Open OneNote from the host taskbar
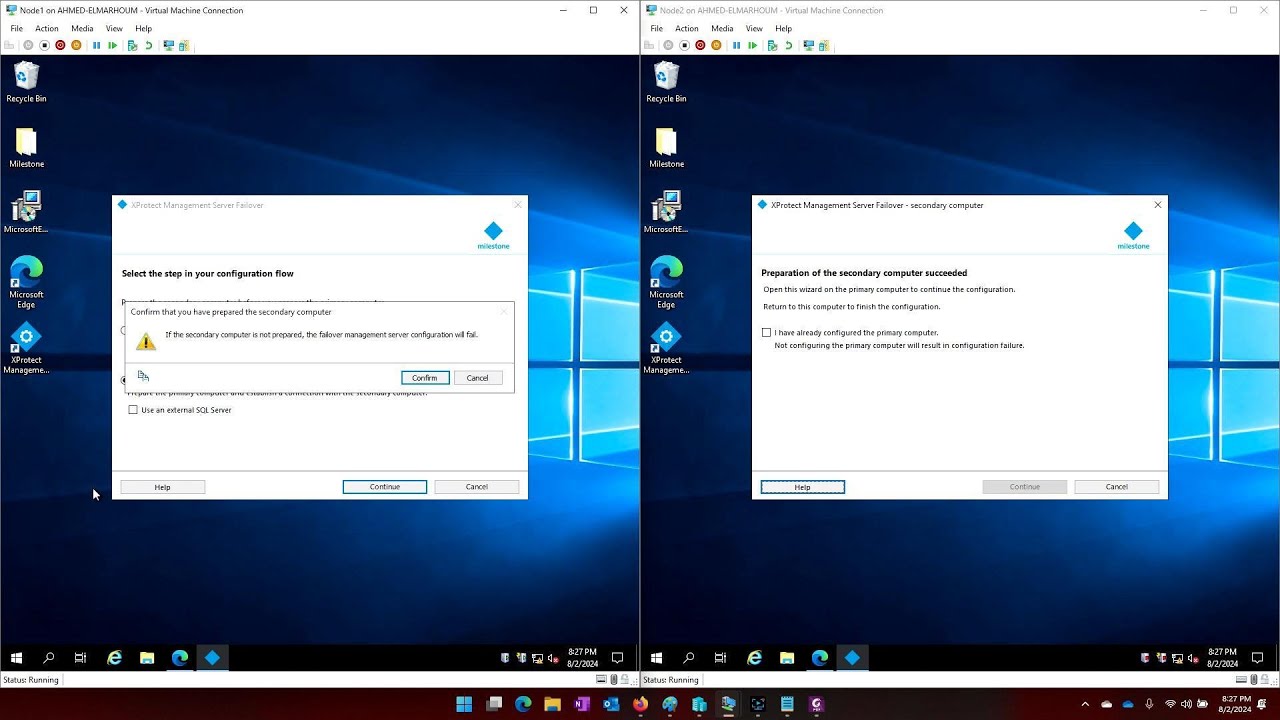The width and height of the screenshot is (1280, 720). (x=582, y=704)
